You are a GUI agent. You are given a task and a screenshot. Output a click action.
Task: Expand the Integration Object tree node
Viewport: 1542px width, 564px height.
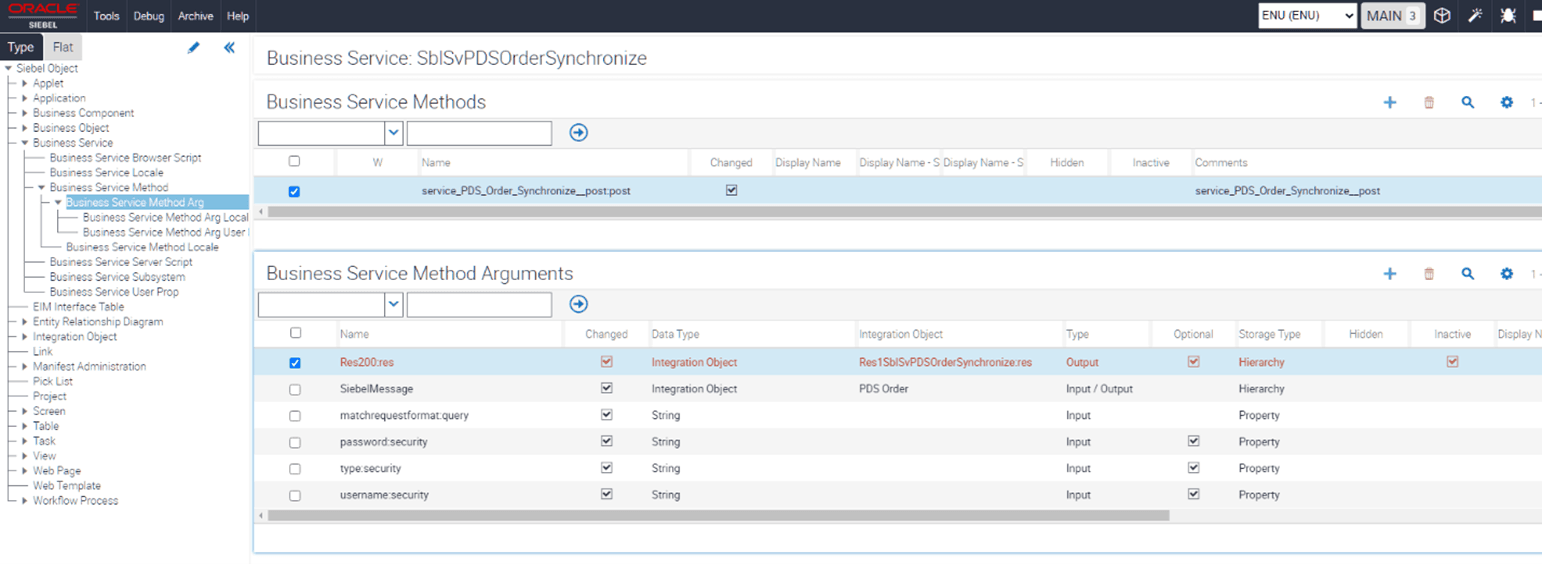[x=25, y=337]
